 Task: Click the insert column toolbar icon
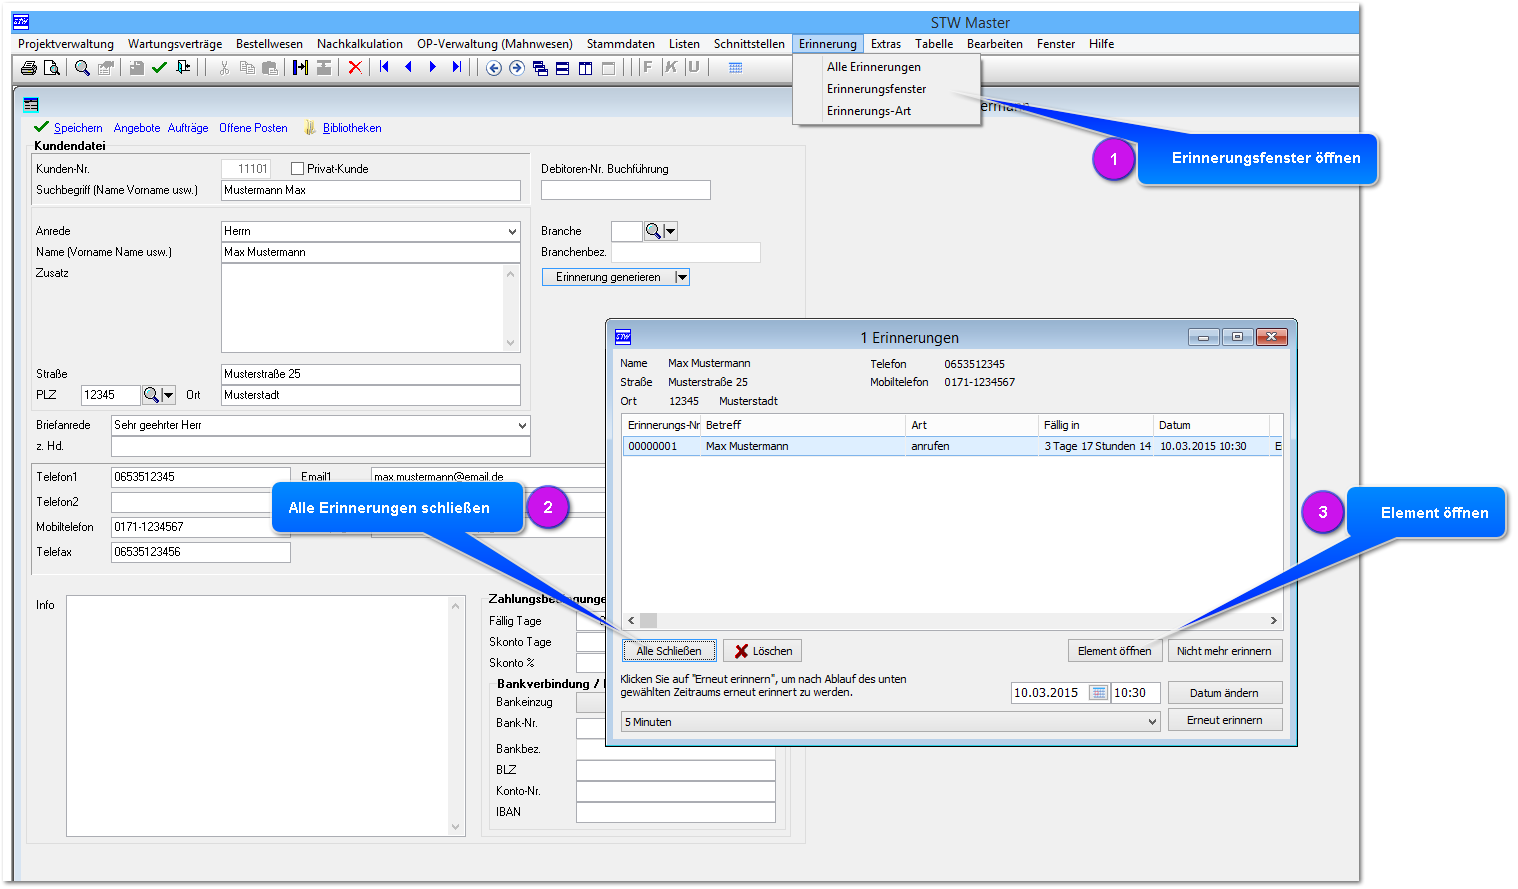coord(300,68)
